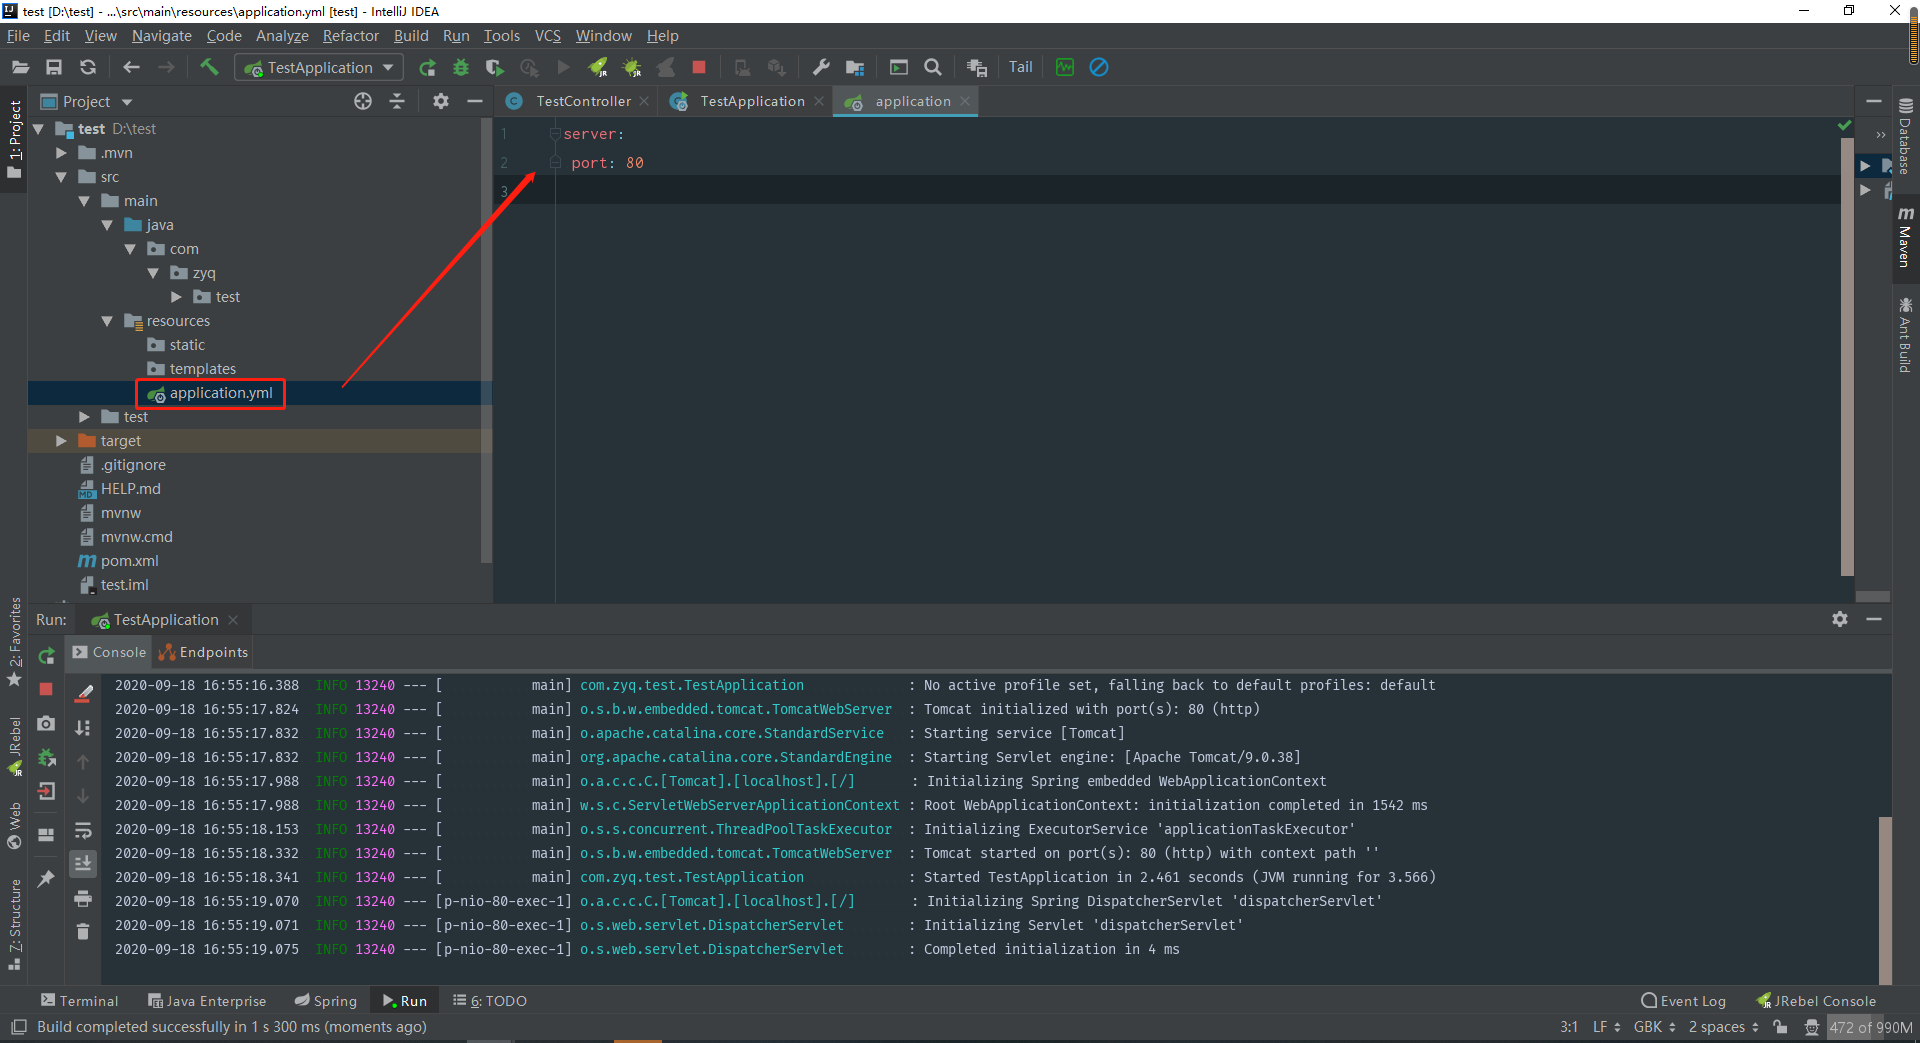This screenshot has height=1043, width=1920.
Task: Click the Open folder toolbar icon
Action: pos(20,67)
